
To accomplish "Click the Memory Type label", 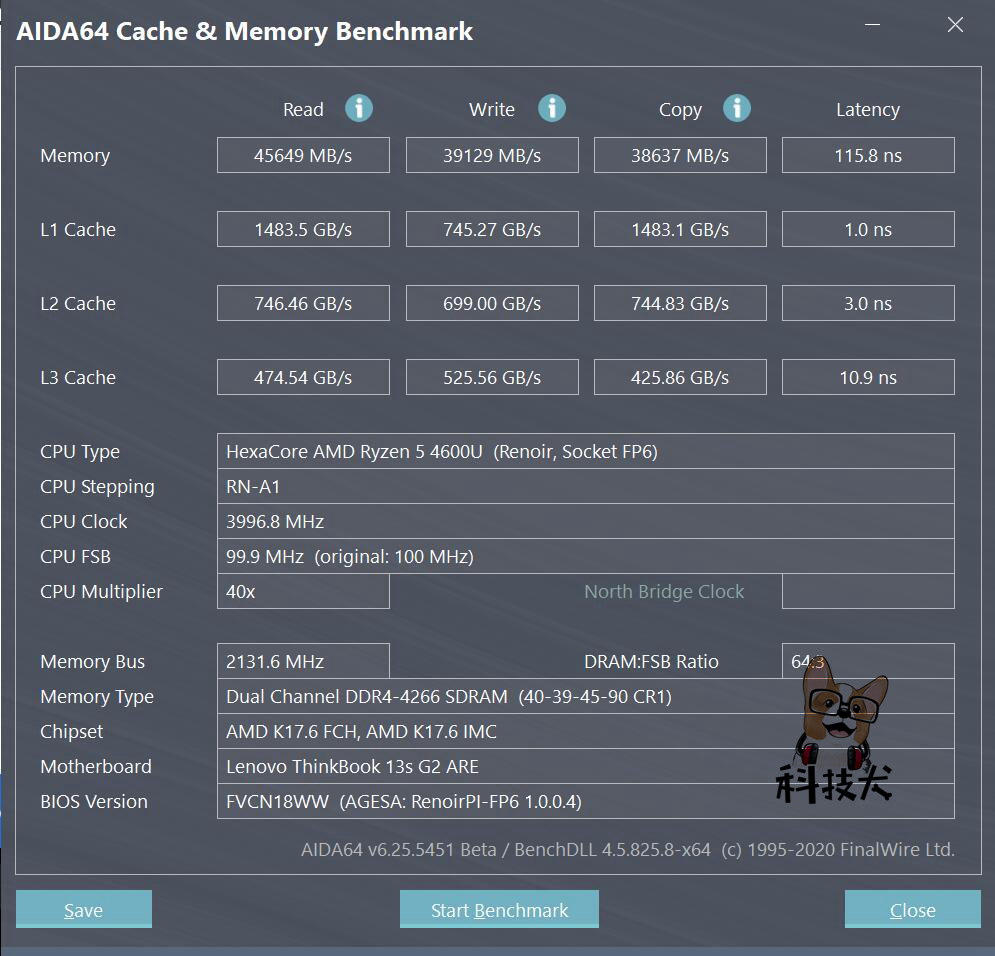I will 97,697.
